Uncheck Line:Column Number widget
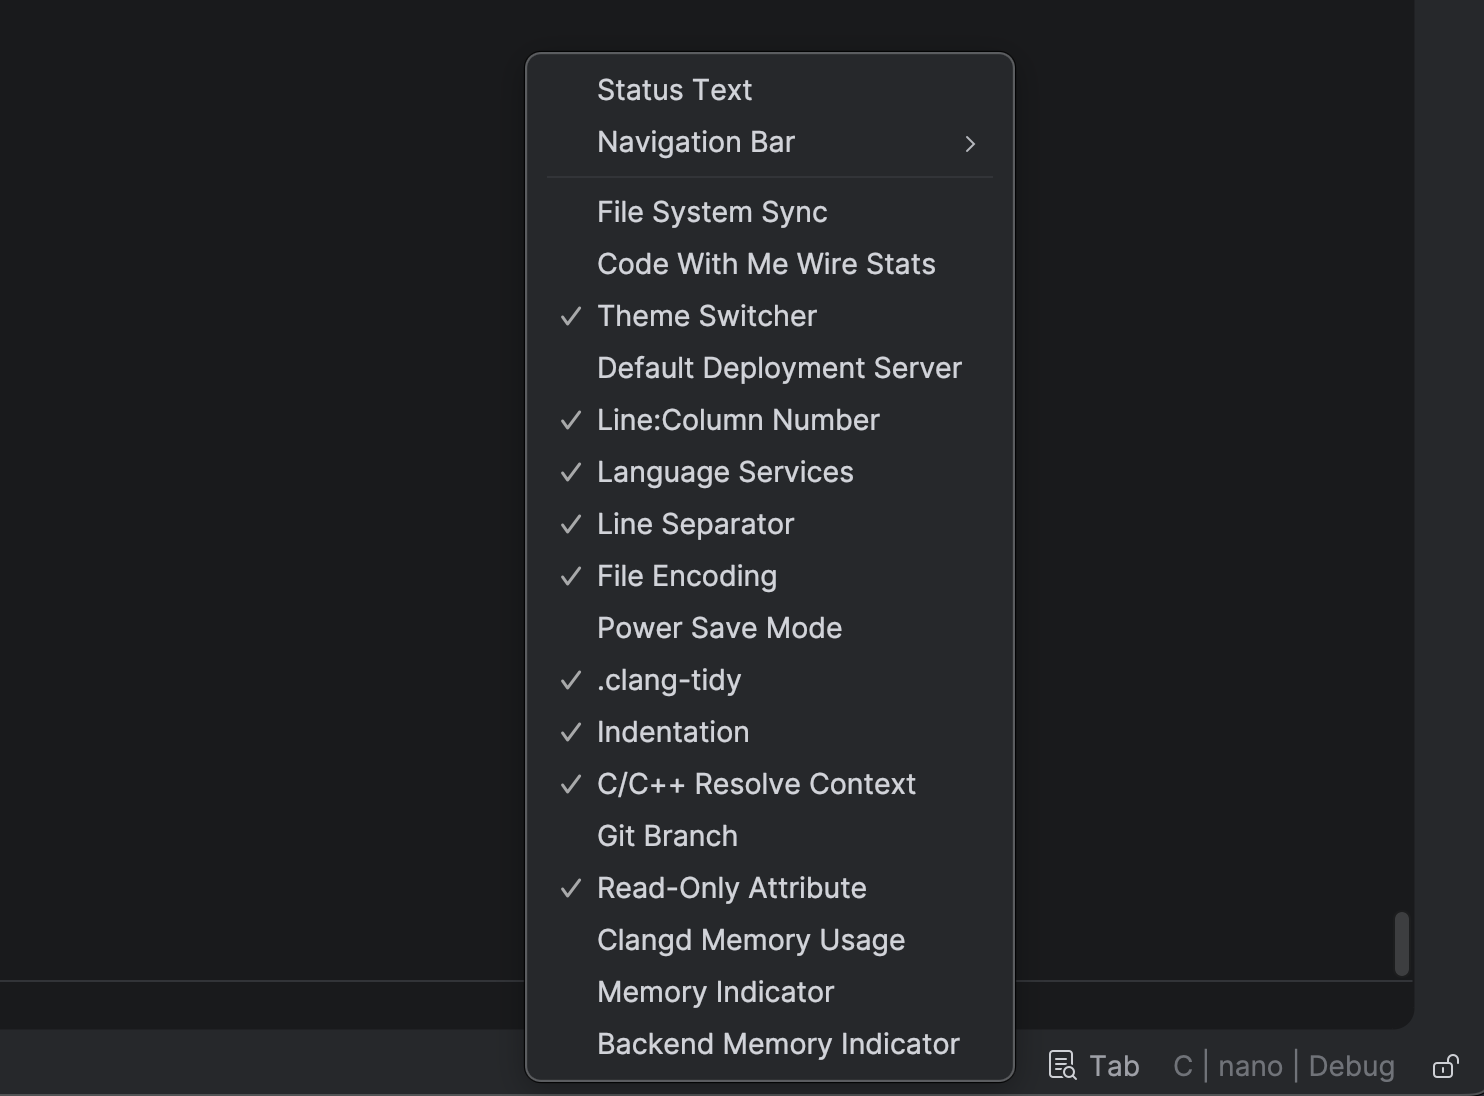This screenshot has width=1484, height=1096. click(x=770, y=420)
